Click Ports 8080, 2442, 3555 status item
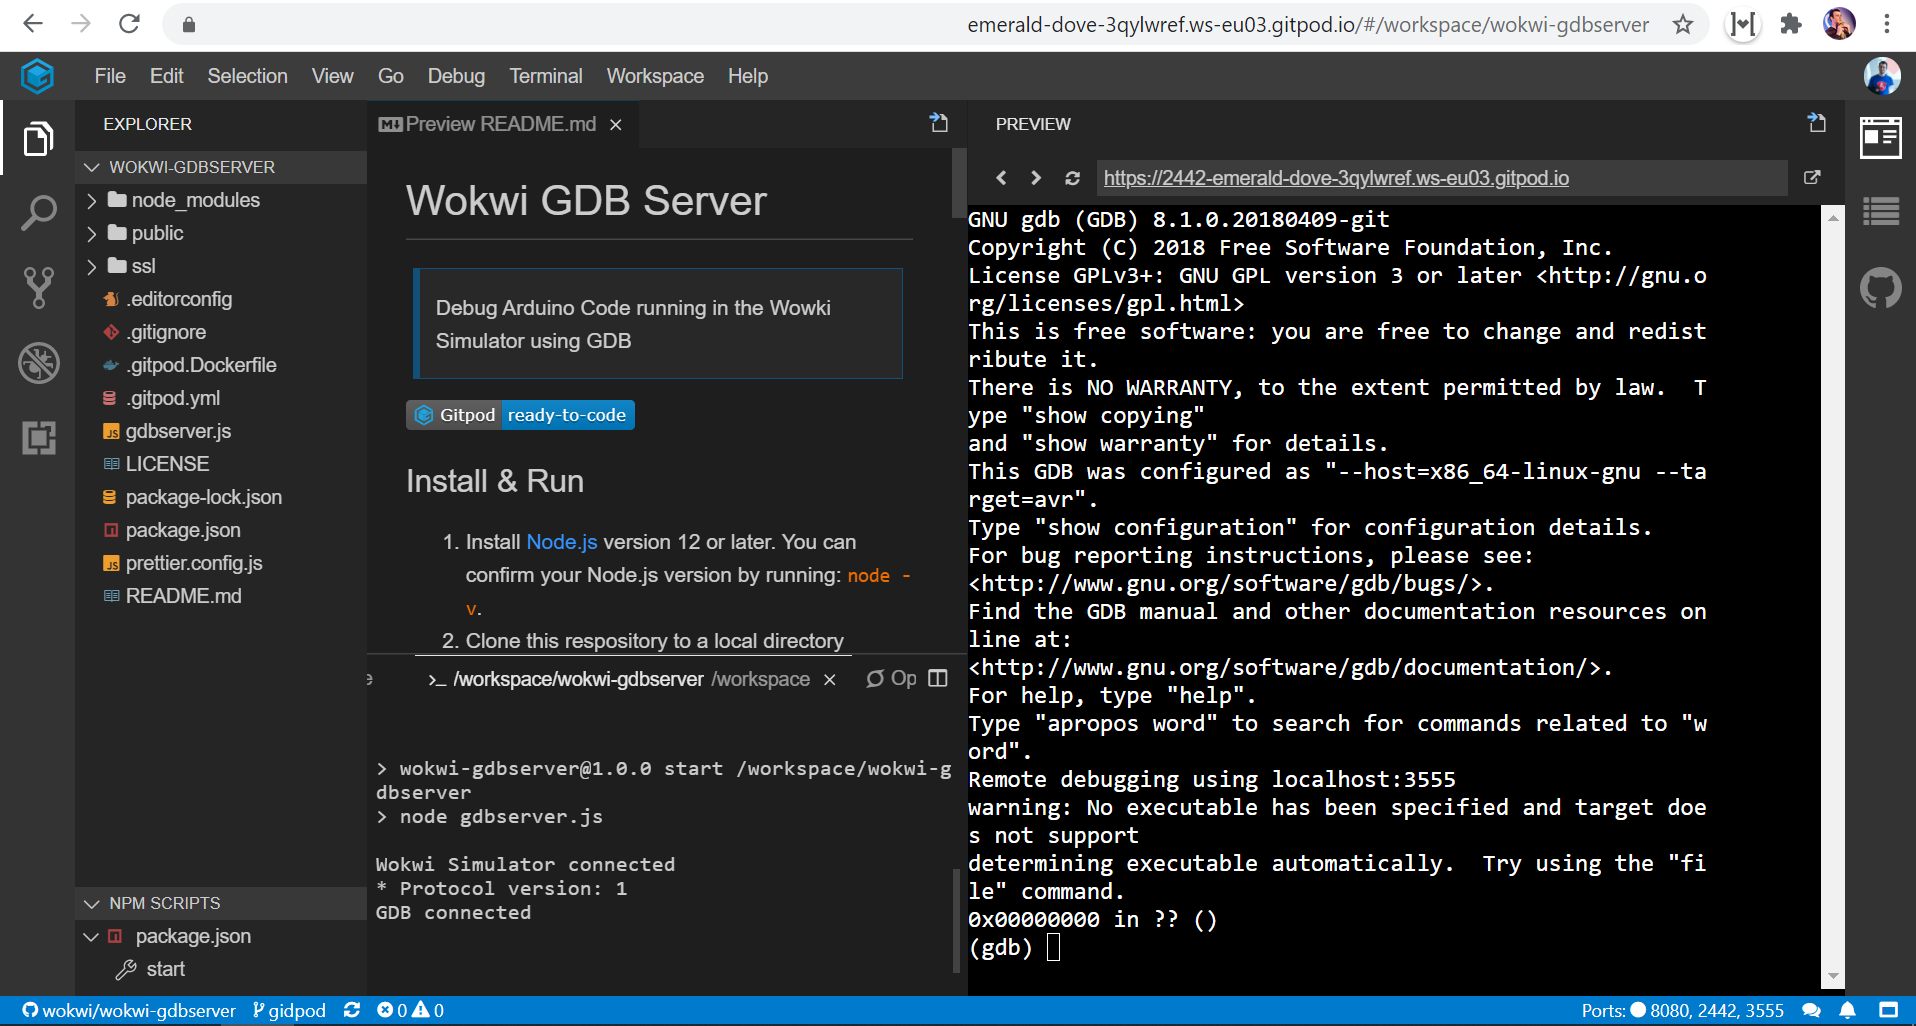The height and width of the screenshot is (1026, 1916). (x=1683, y=1010)
